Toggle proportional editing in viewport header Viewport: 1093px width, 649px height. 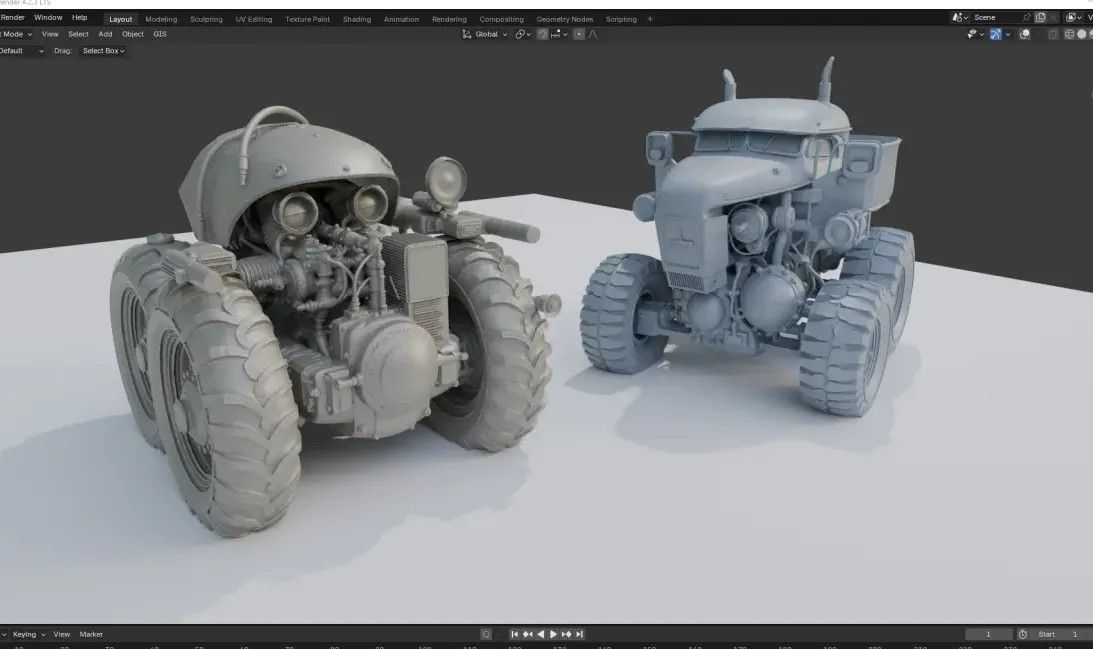pyautogui.click(x=579, y=34)
